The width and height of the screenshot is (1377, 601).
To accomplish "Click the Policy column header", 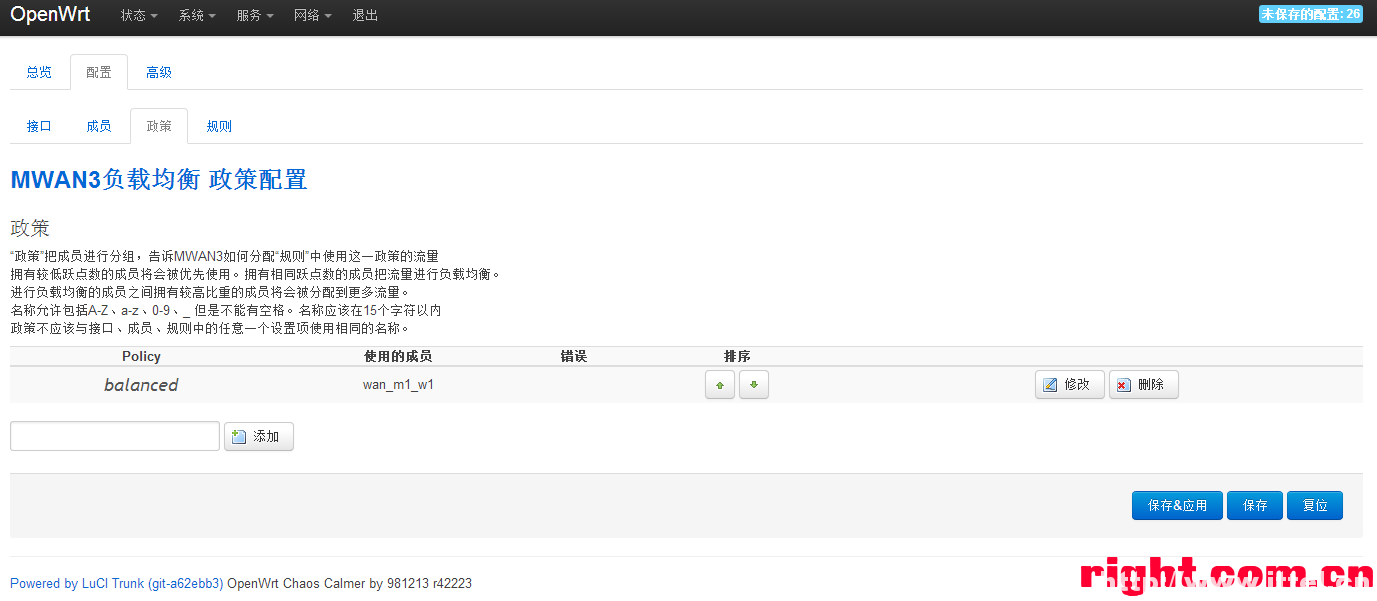I will click(141, 356).
